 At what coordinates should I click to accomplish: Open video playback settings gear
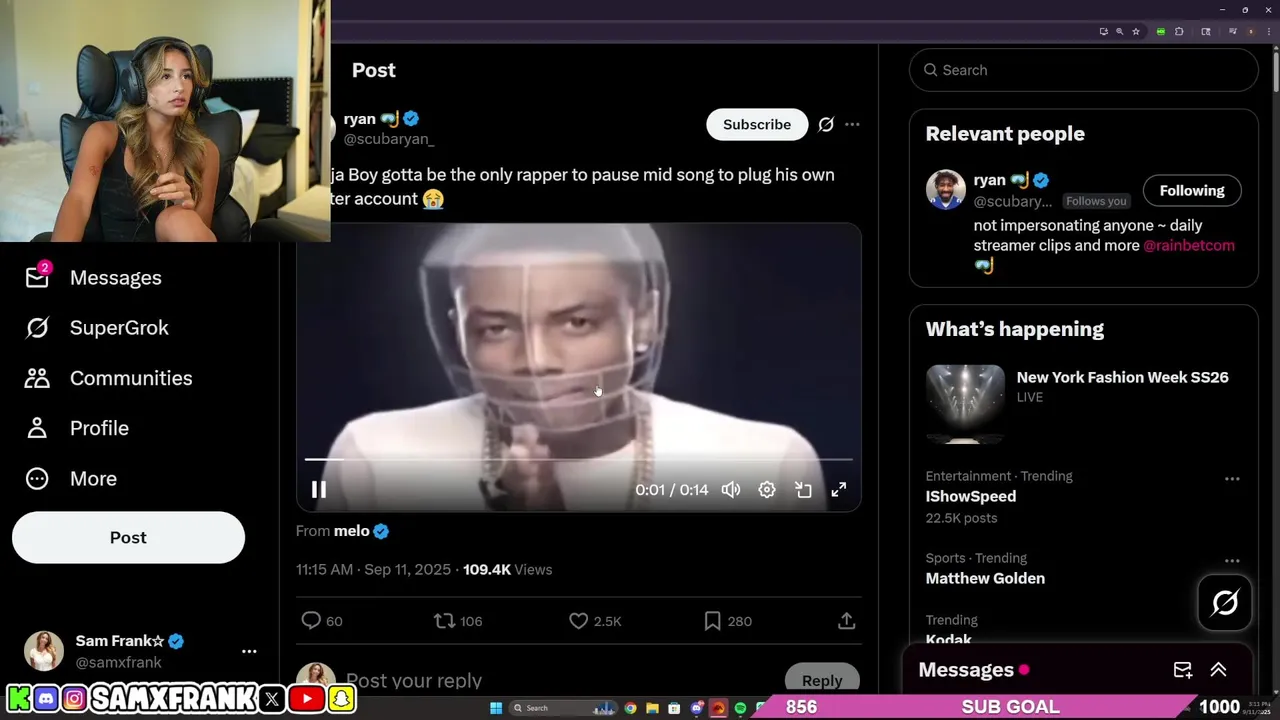[767, 489]
